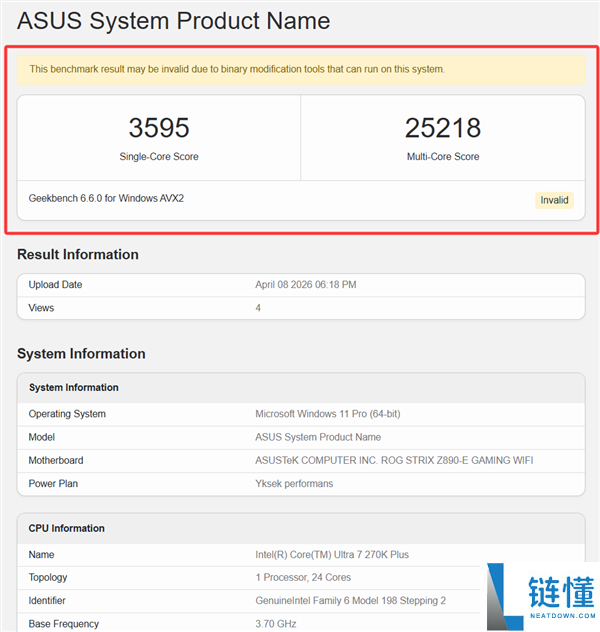Click the 'Operating System' row label
This screenshot has width=600, height=632.
[67, 414]
